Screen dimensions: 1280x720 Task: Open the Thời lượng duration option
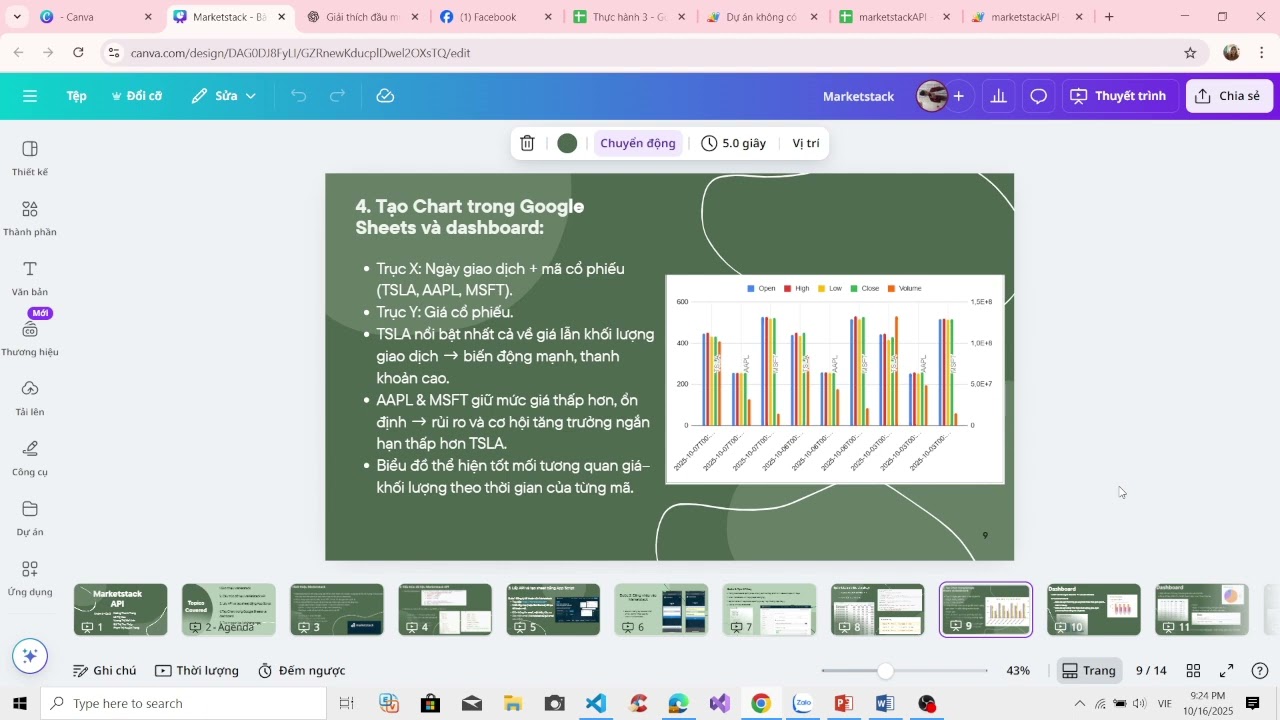pos(197,671)
